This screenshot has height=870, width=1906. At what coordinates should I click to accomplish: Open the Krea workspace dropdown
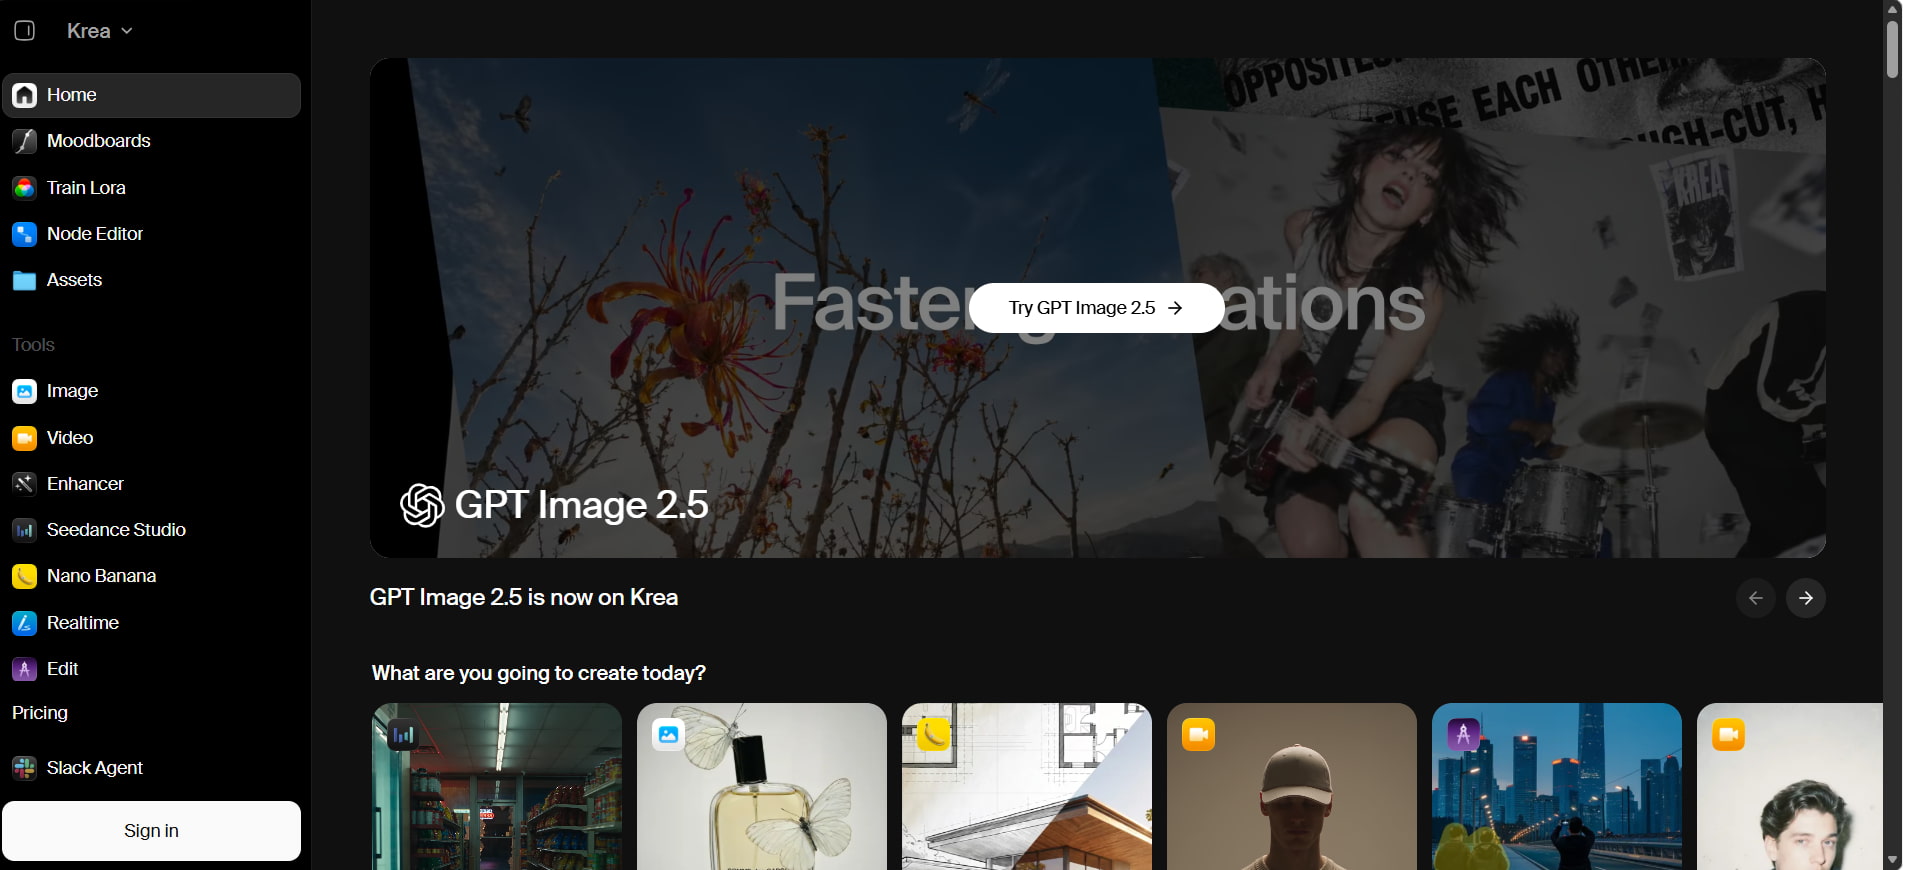[99, 31]
